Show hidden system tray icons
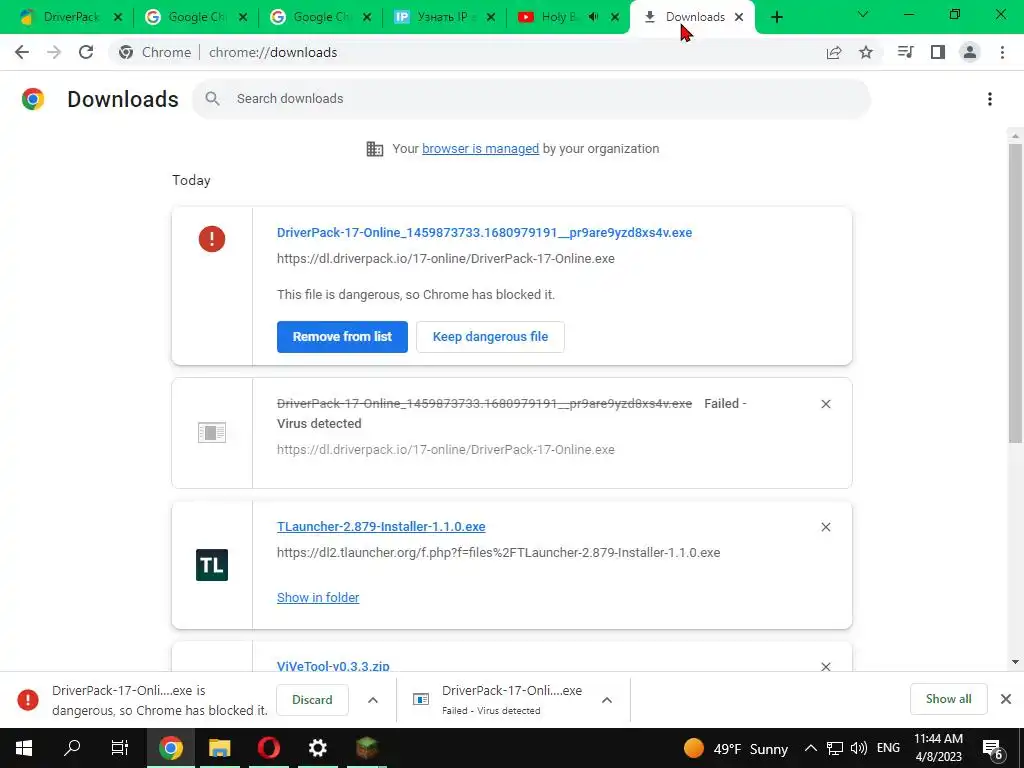The width and height of the screenshot is (1024, 768). point(810,748)
